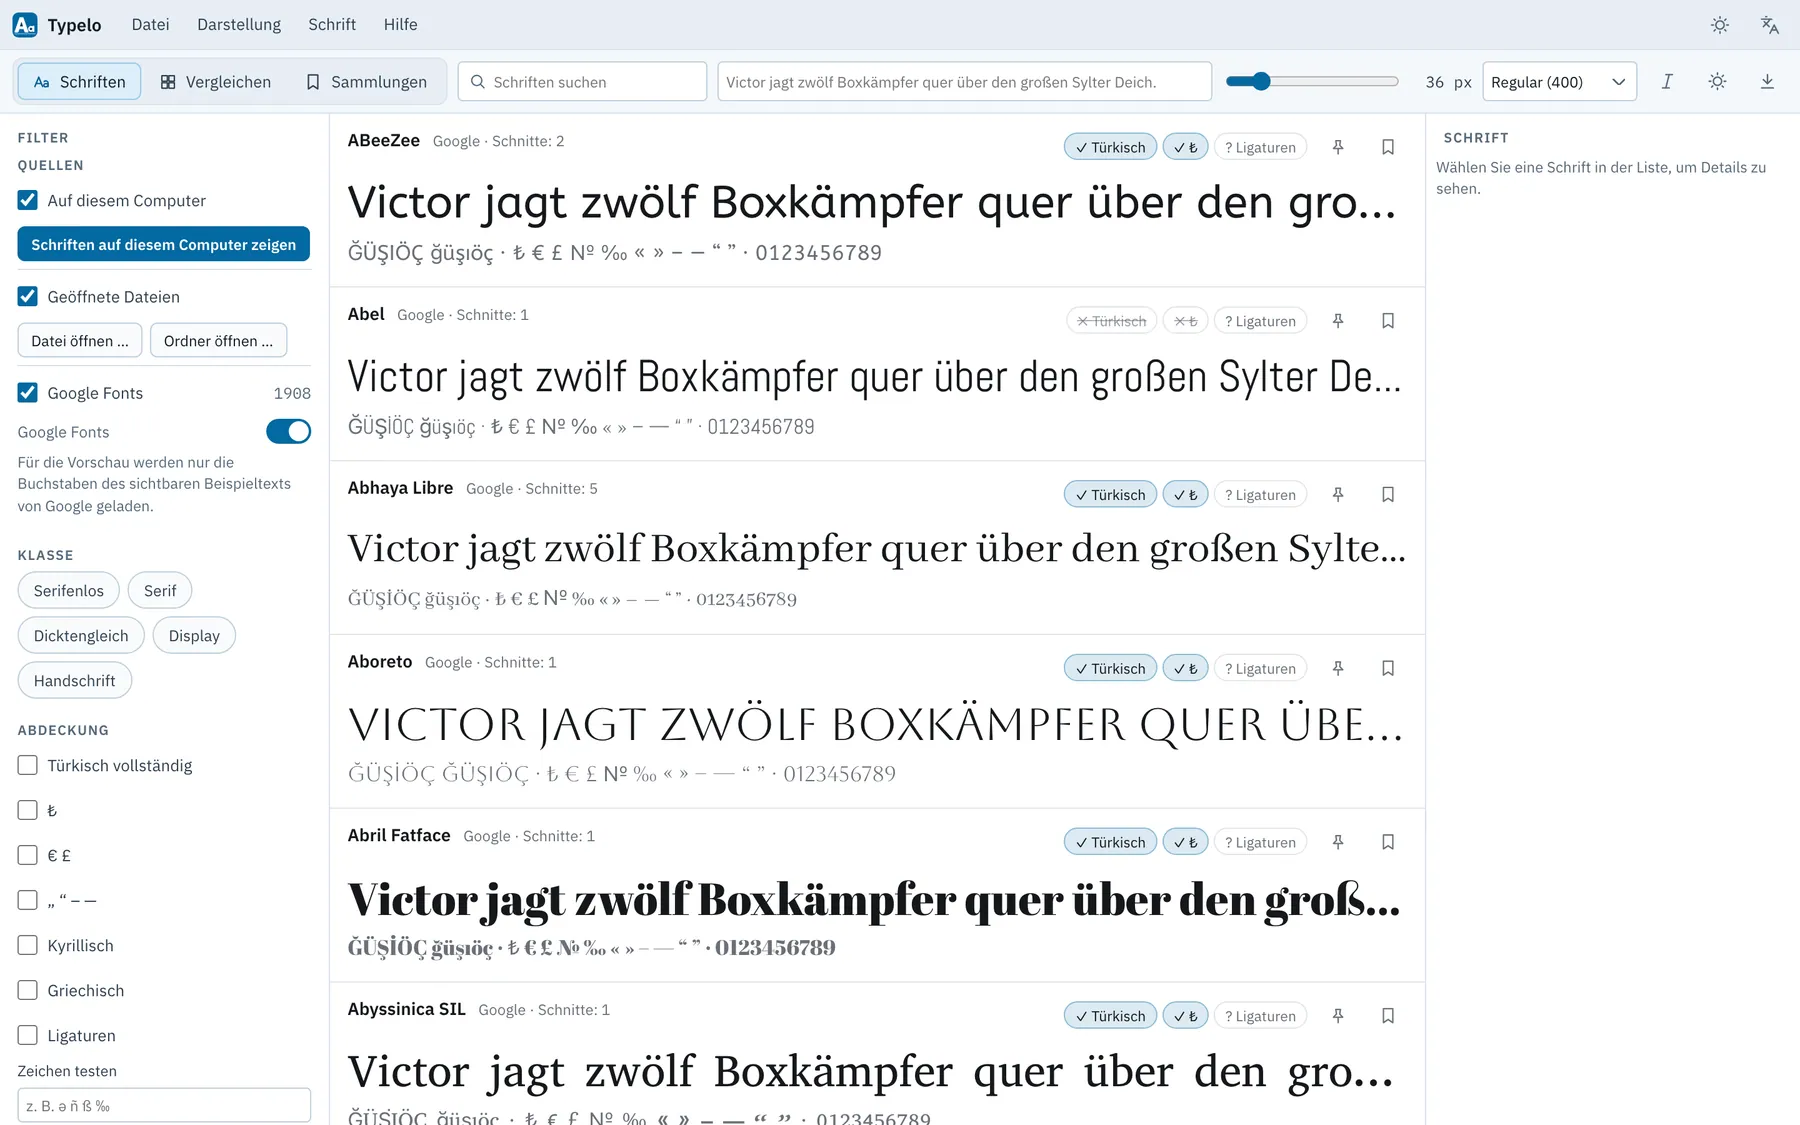Image resolution: width=1800 pixels, height=1125 pixels.
Task: Click the download icon in toolbar
Action: point(1767,82)
